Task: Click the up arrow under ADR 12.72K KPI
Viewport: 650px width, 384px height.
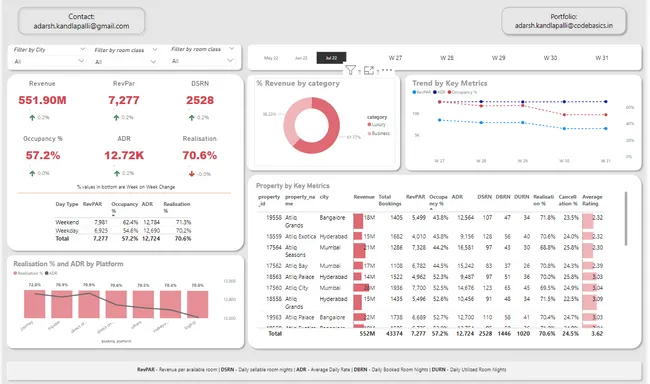Action: (116, 173)
